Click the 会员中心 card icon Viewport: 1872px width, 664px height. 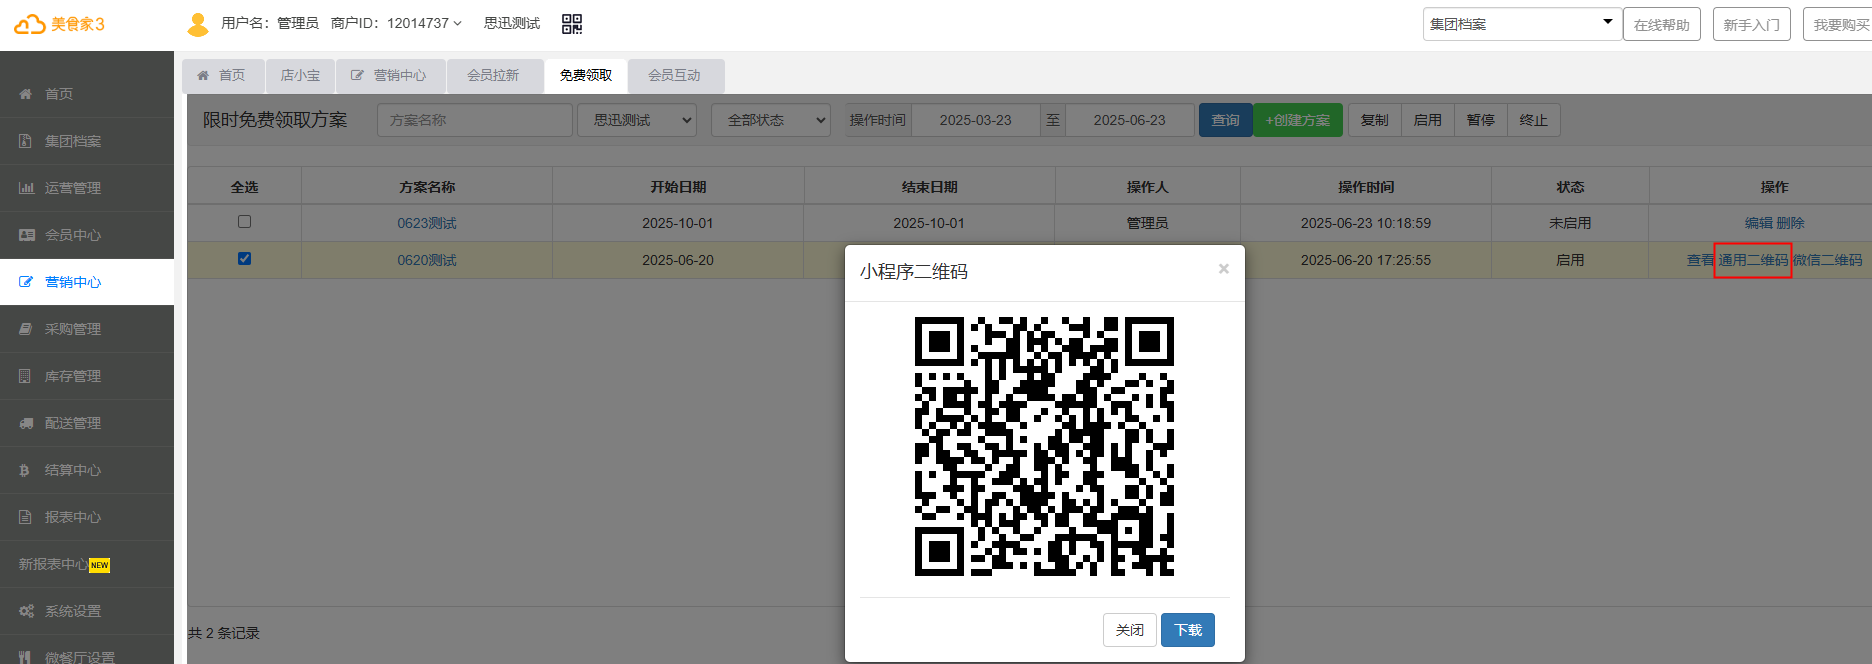[27, 235]
